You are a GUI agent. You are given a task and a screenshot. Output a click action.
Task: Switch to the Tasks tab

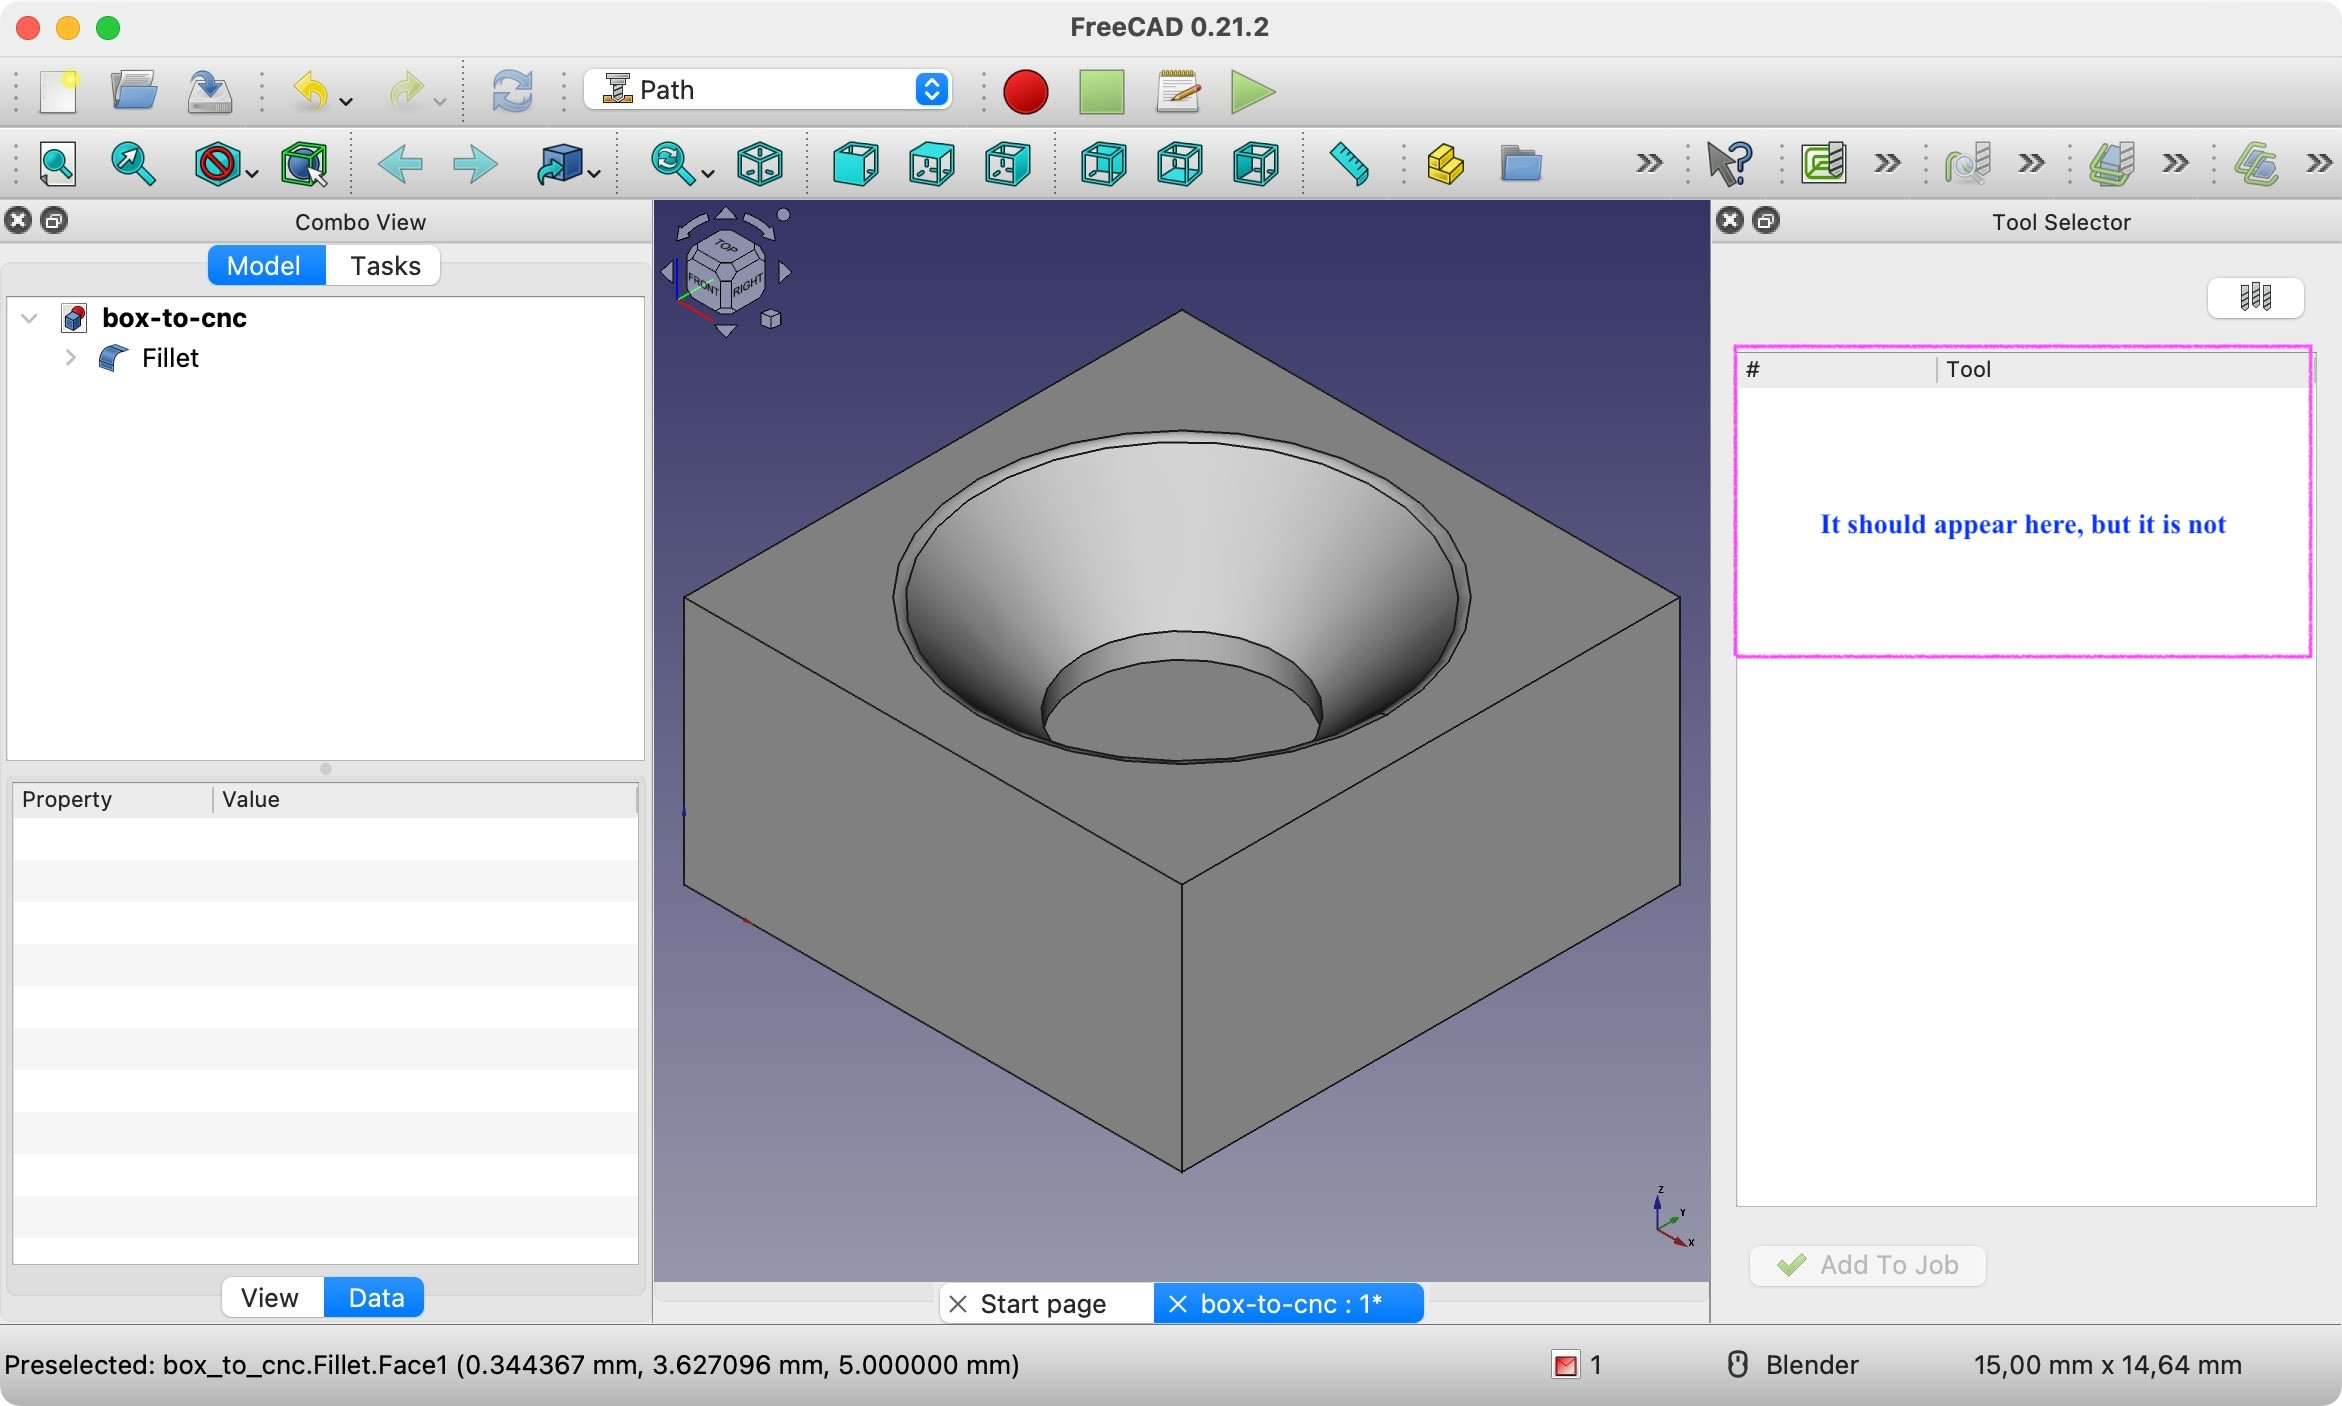[x=385, y=266]
